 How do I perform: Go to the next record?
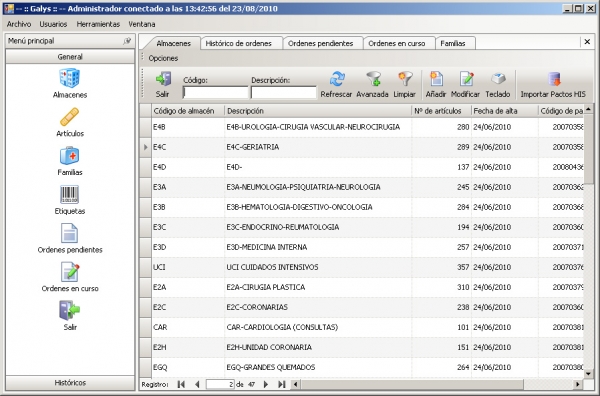[266, 384]
